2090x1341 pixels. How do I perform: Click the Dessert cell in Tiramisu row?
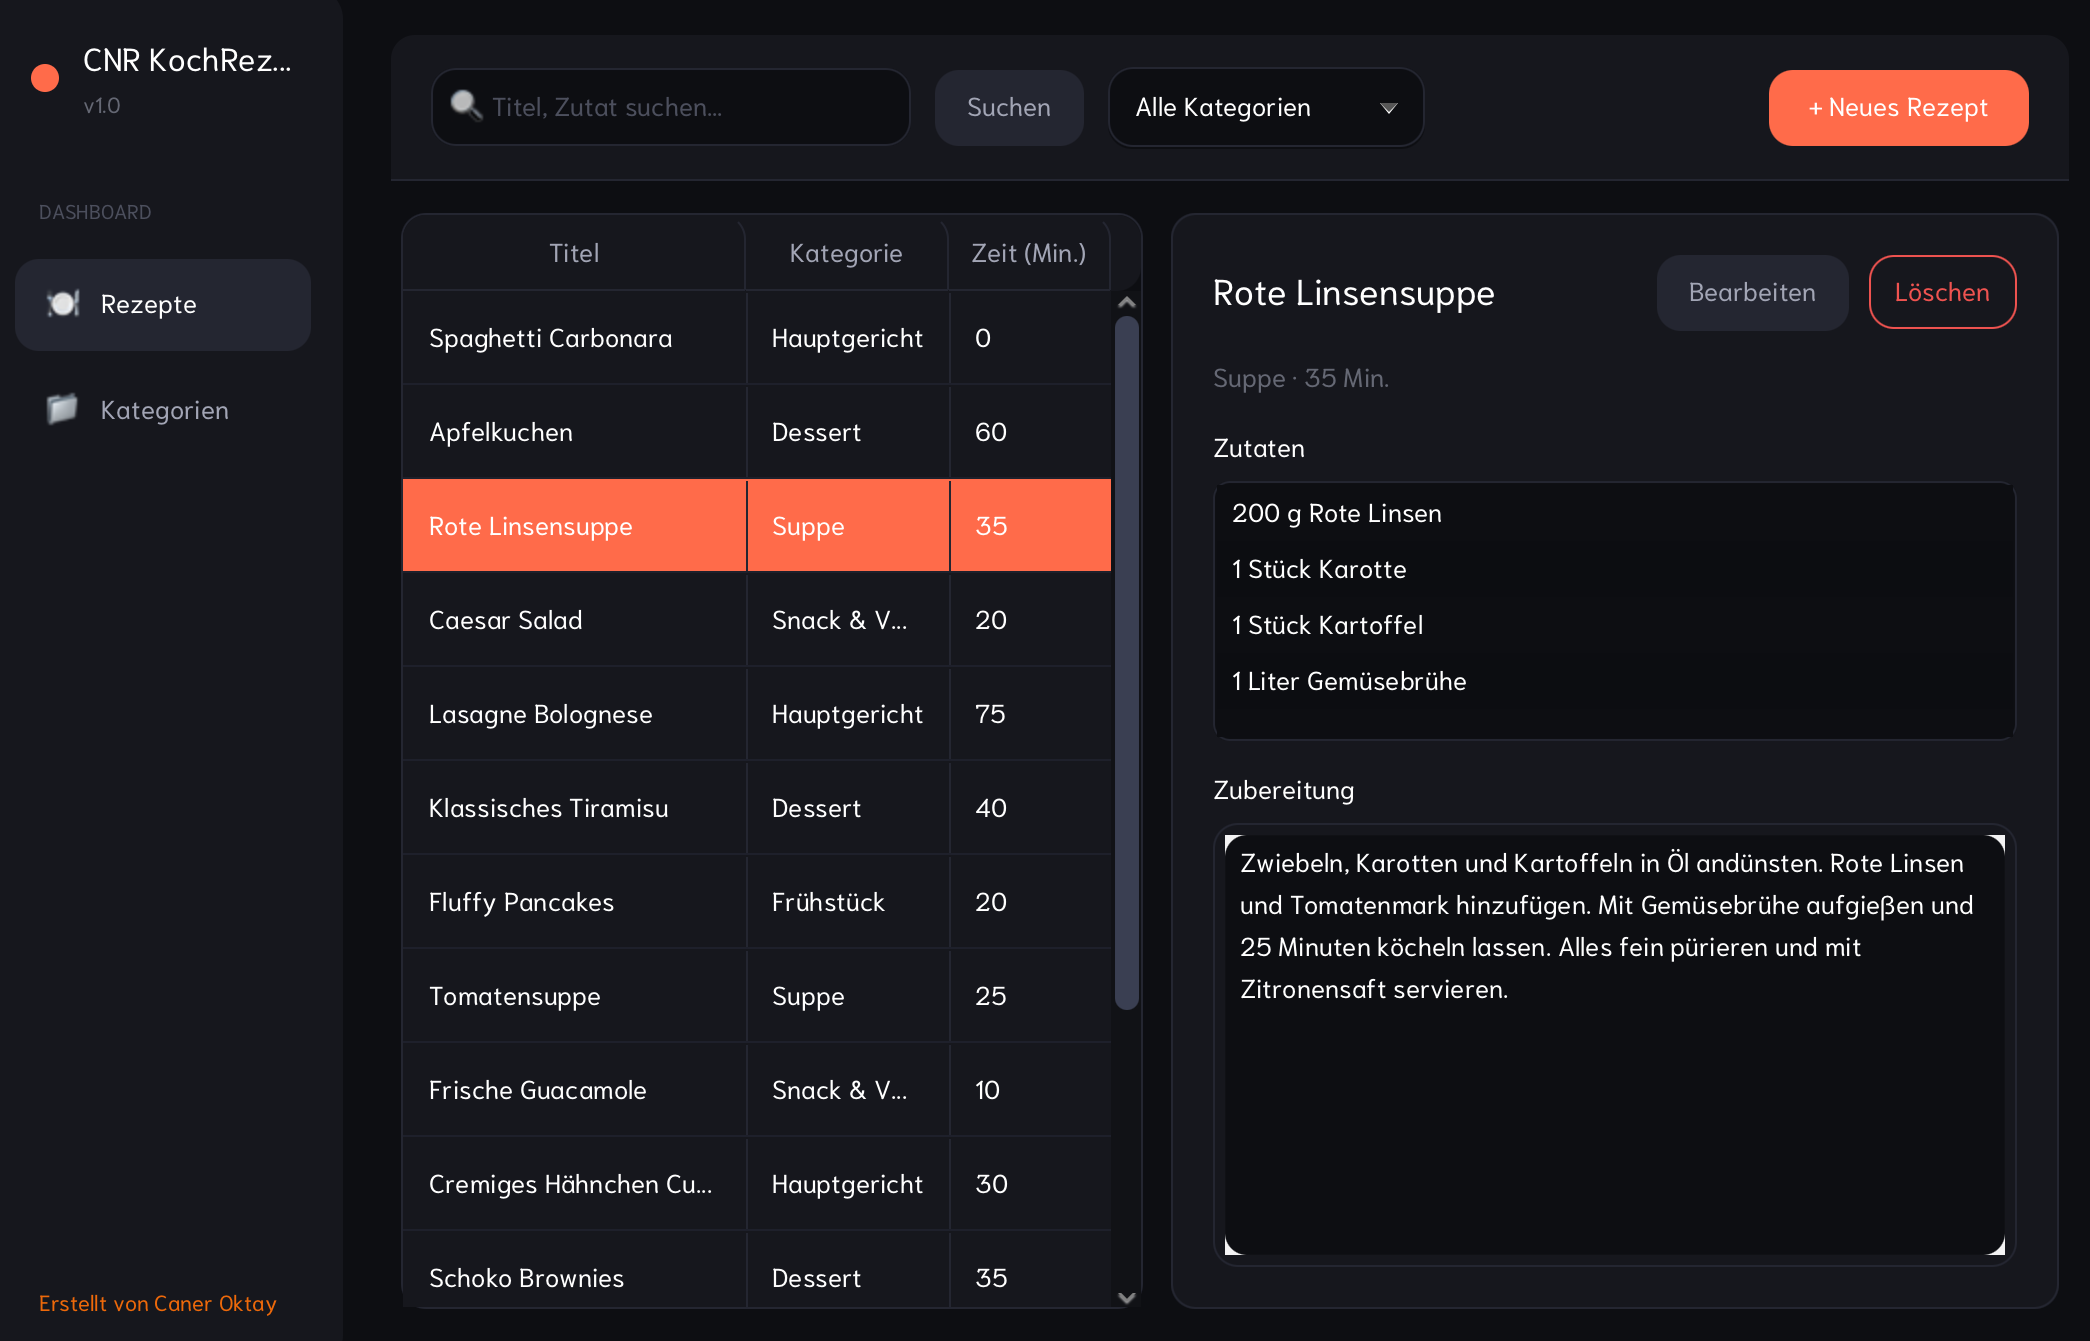click(x=848, y=808)
